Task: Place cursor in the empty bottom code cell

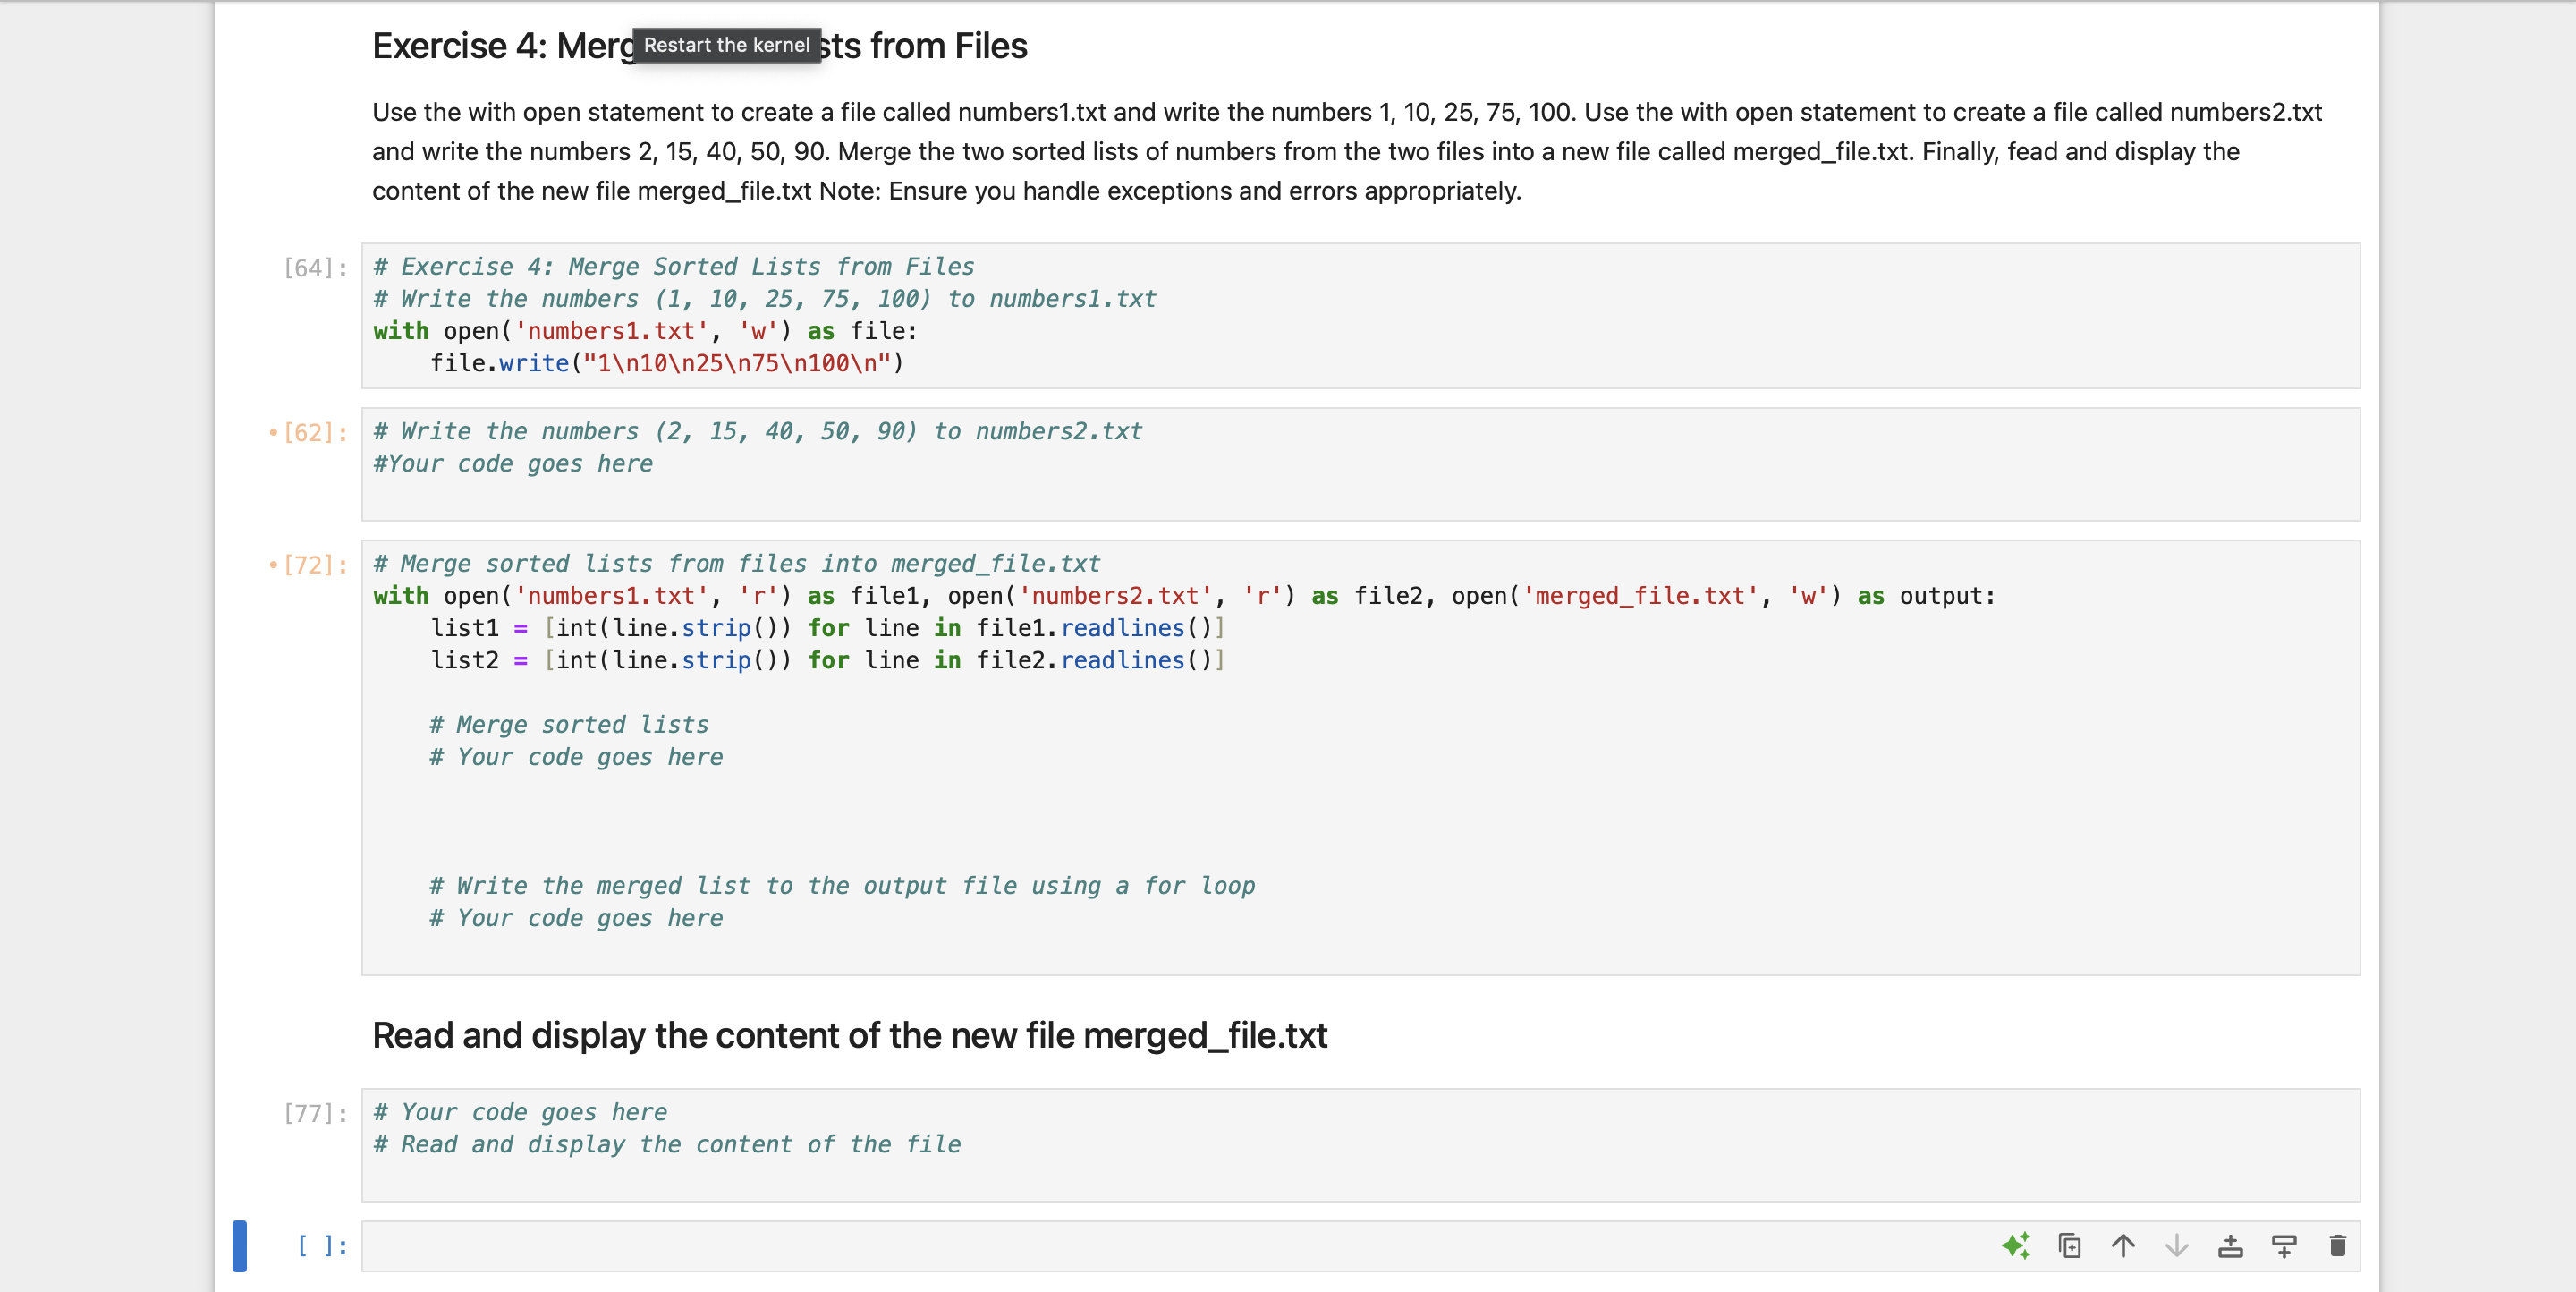Action: pos(1200,1246)
